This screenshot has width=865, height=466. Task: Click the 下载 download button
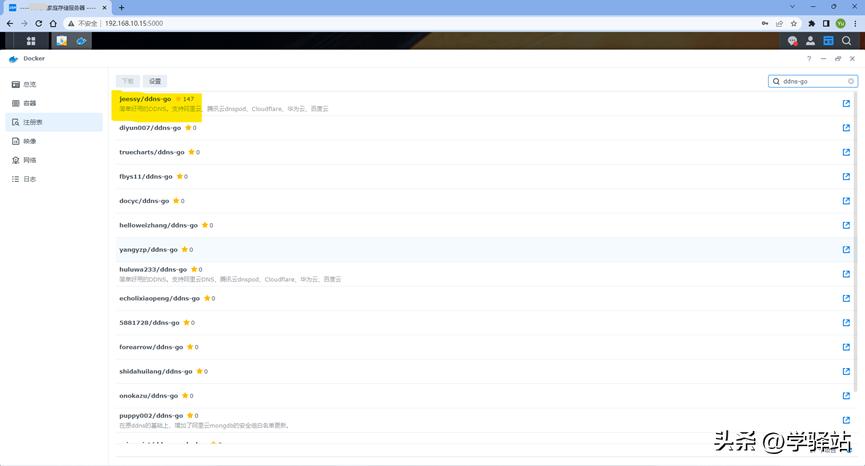[x=128, y=81]
